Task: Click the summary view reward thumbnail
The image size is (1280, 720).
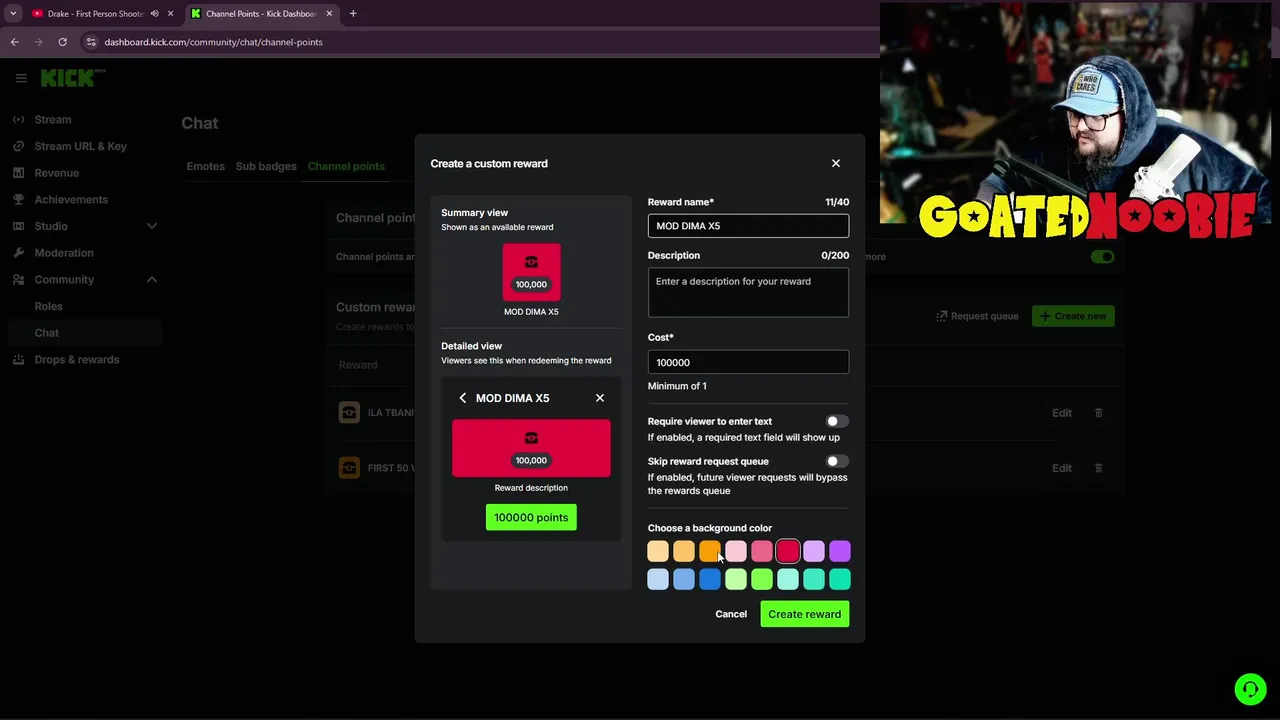Action: [x=531, y=272]
